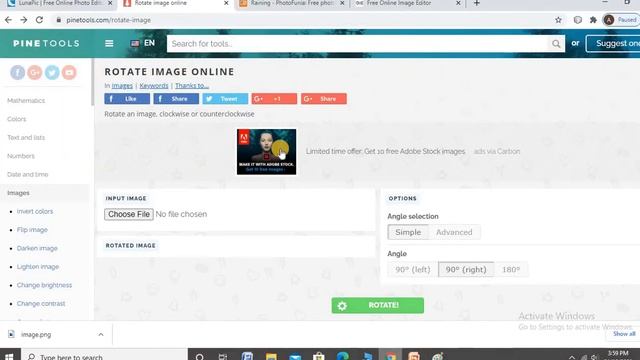Click the search magnifier icon
640x360 pixels.
click(556, 44)
